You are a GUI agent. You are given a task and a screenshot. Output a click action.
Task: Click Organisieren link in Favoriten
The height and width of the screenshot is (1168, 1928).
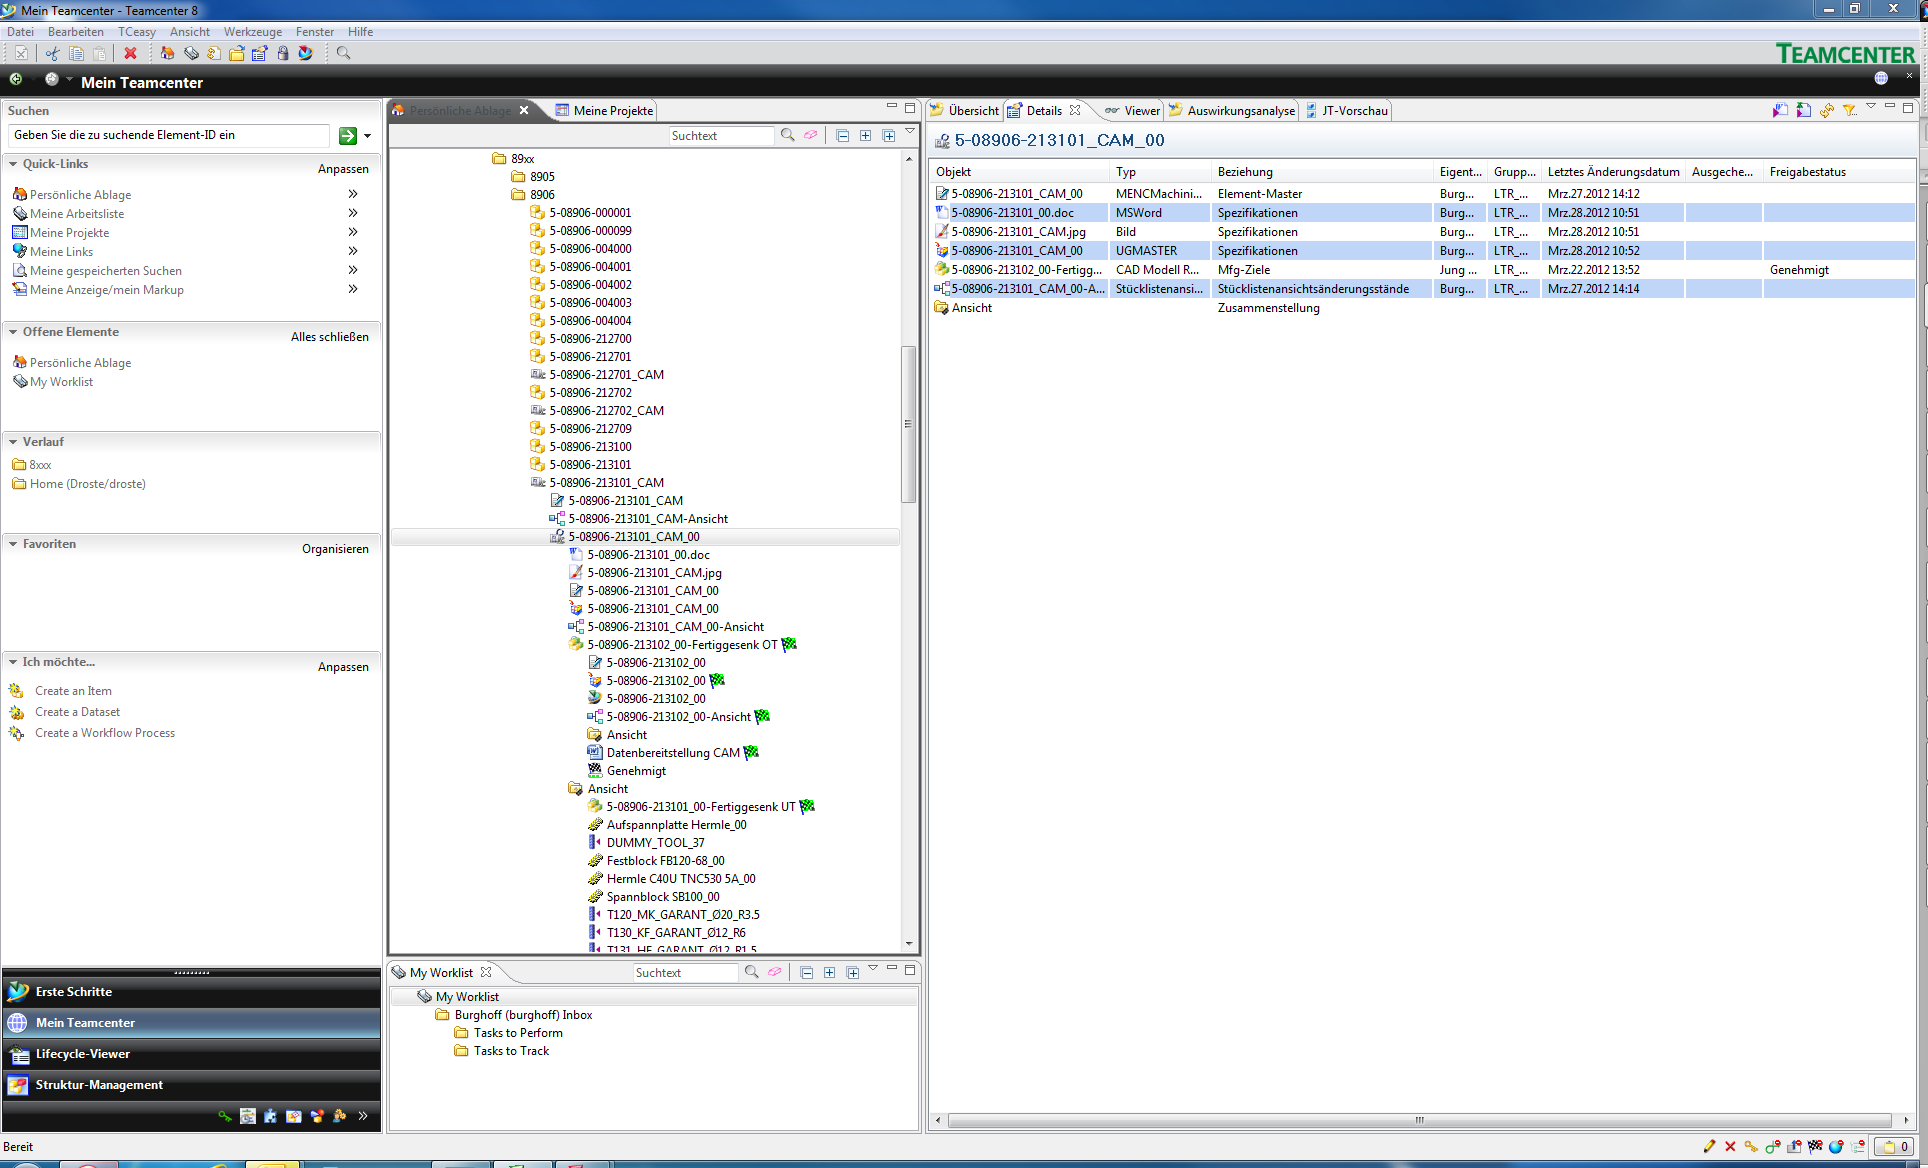pyautogui.click(x=335, y=549)
